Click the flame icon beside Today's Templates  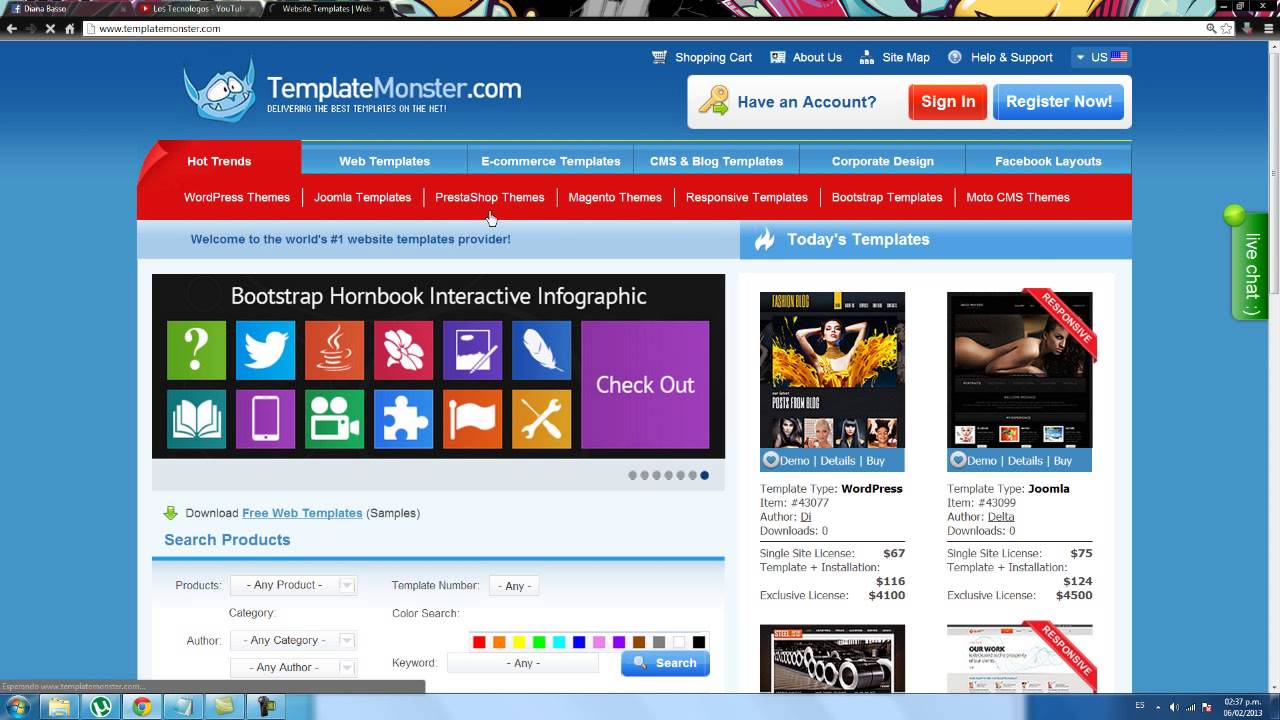coord(764,239)
